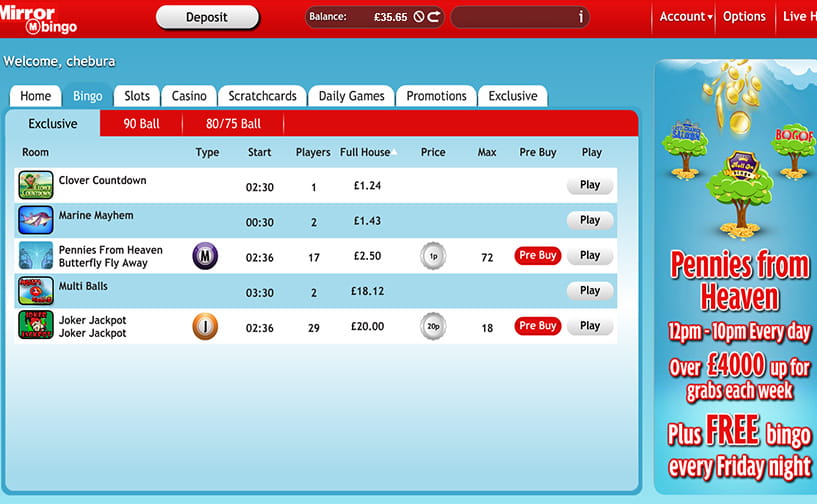Select the top-level Exclusive tab

[513, 96]
